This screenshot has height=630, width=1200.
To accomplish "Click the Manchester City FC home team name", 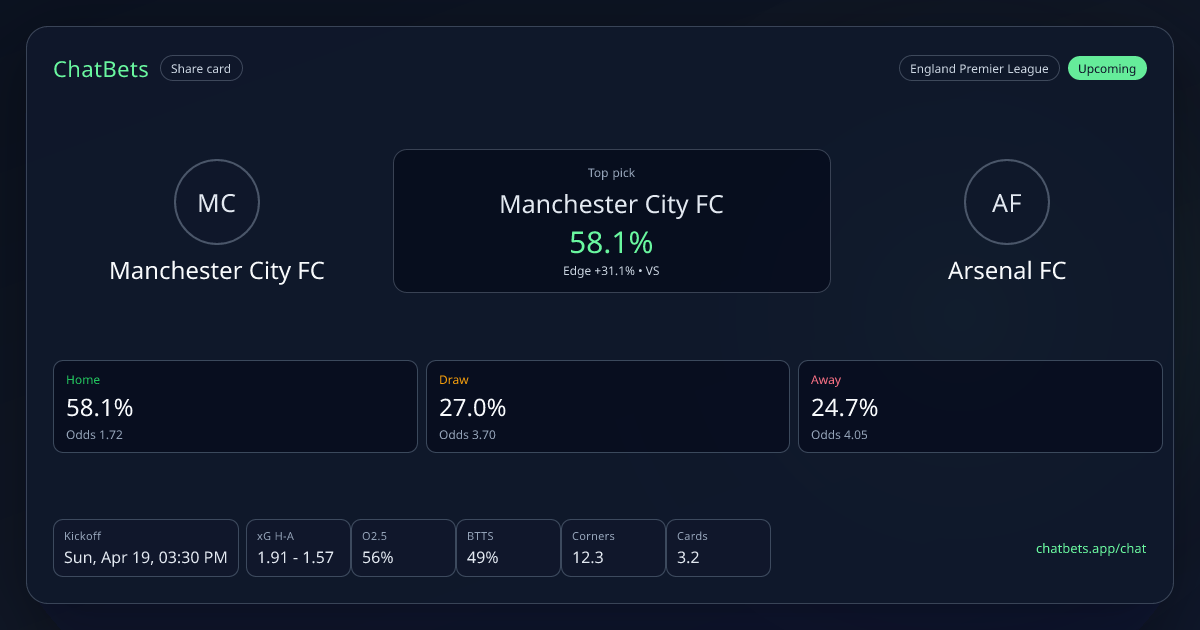I will pyautogui.click(x=217, y=271).
